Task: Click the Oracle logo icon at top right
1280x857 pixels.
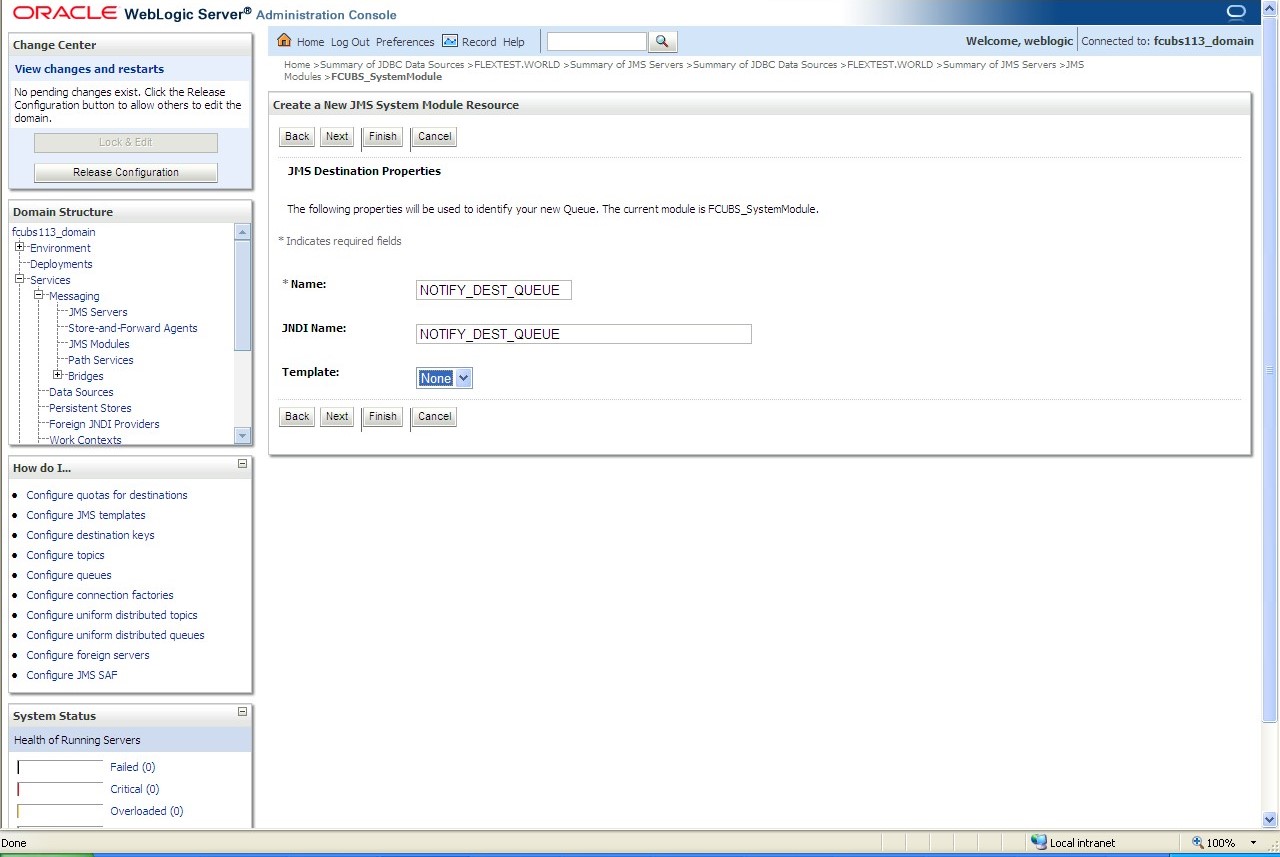Action: point(1236,12)
